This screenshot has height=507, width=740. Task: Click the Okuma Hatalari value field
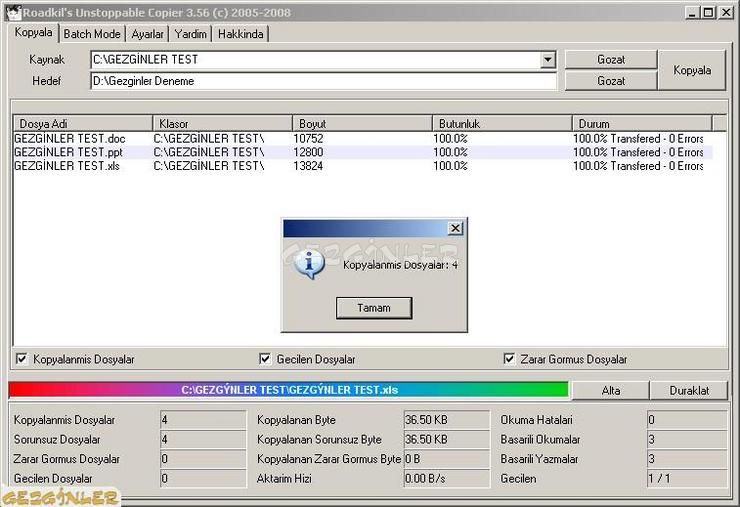click(687, 420)
